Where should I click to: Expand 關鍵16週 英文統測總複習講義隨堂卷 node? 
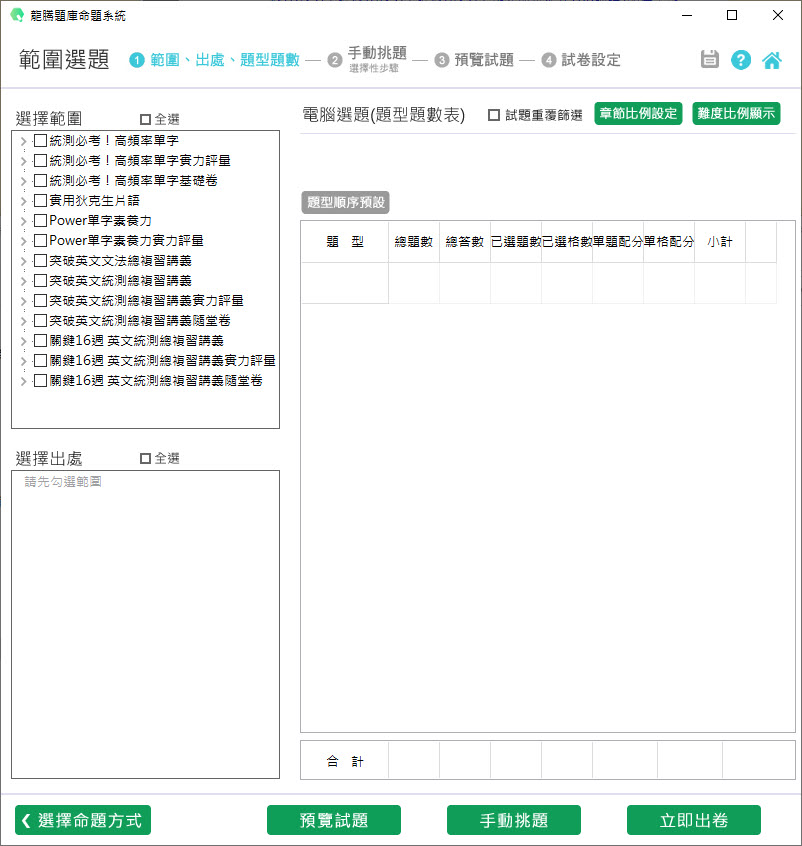pyautogui.click(x=23, y=381)
